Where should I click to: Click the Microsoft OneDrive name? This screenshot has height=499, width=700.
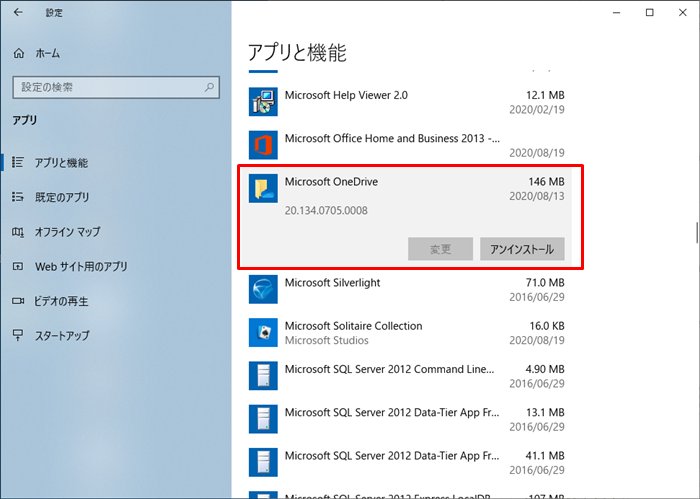(331, 182)
